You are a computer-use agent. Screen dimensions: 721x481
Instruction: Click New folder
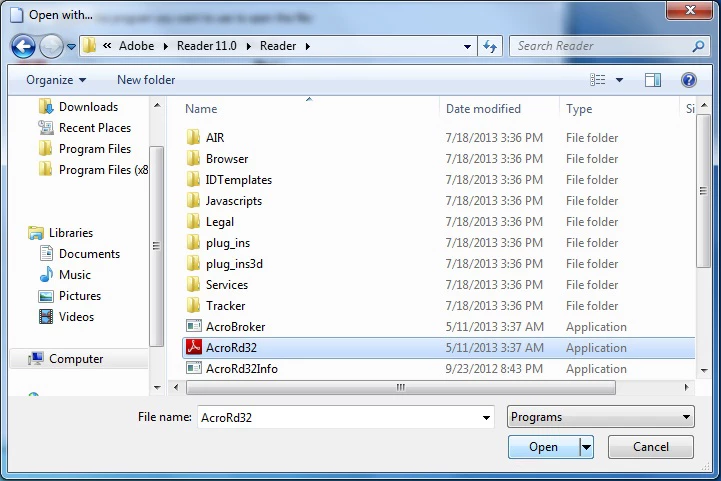(x=146, y=80)
